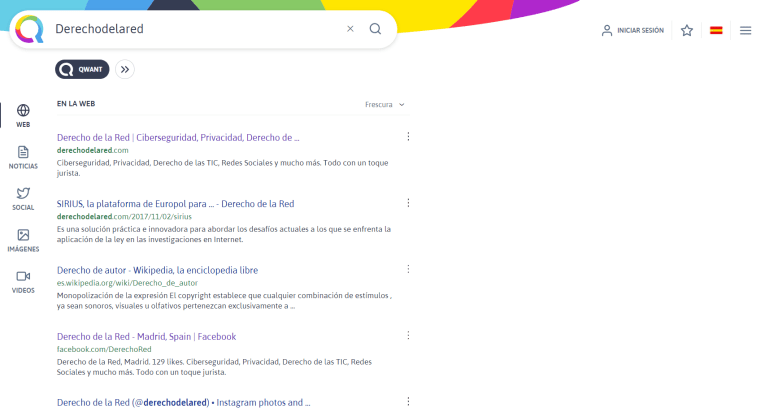Click the 'Monopolización de la expresión' snippet

click(224, 301)
